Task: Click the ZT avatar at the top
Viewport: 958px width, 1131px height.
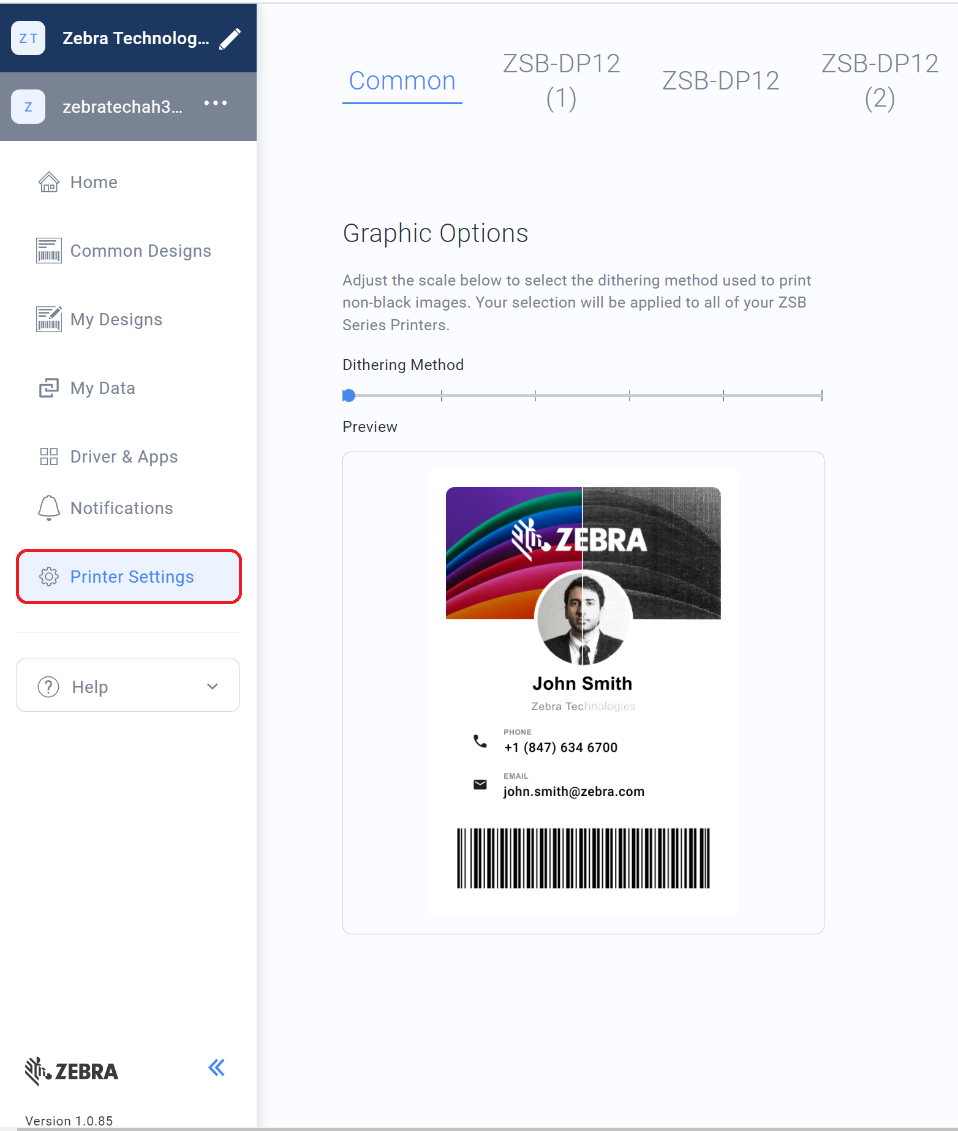Action: pos(27,38)
